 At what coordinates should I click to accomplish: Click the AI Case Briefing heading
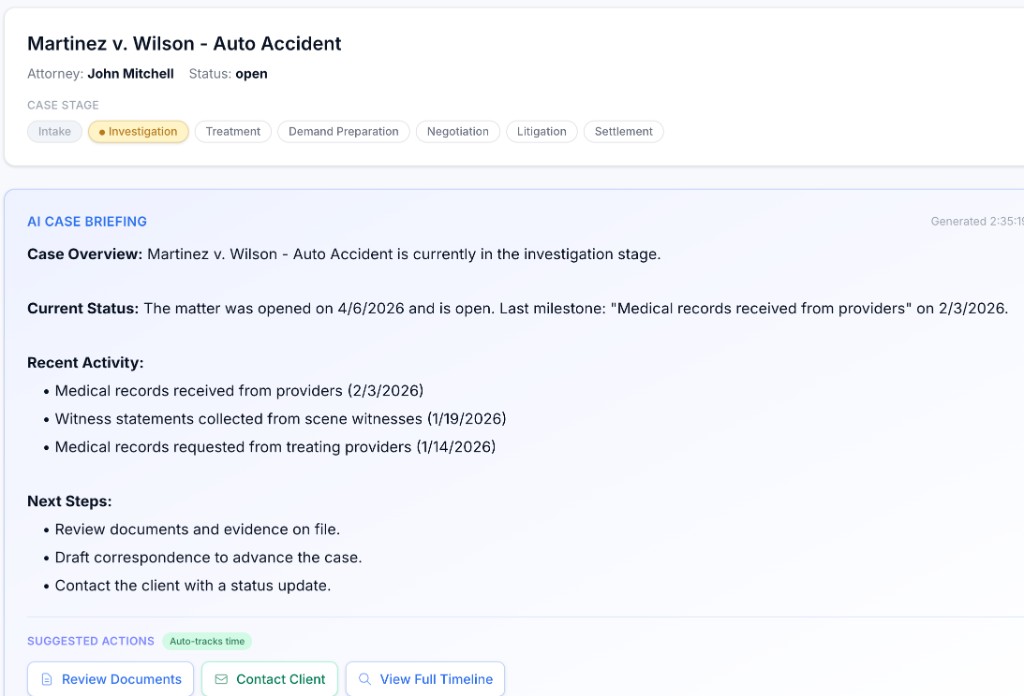tap(87, 222)
